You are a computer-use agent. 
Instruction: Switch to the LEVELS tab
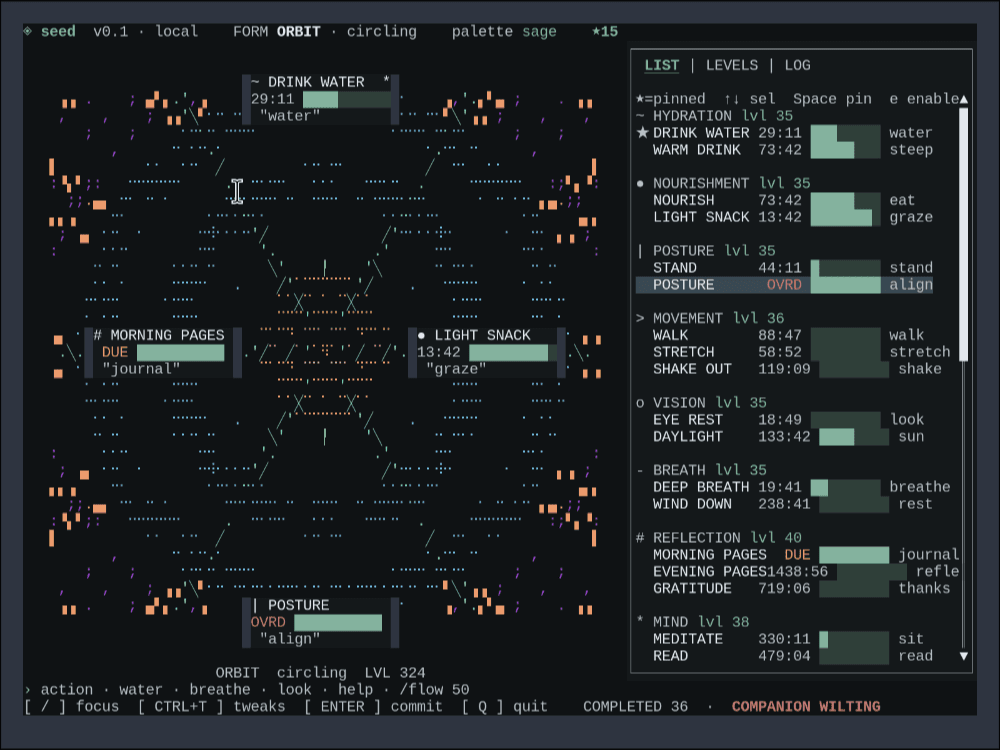(x=732, y=65)
